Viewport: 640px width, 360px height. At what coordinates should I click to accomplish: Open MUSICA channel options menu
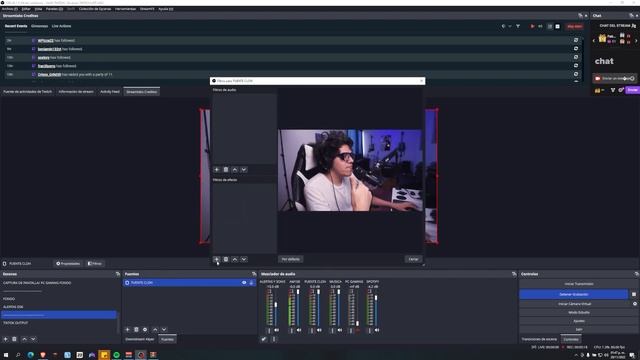(x=332, y=330)
